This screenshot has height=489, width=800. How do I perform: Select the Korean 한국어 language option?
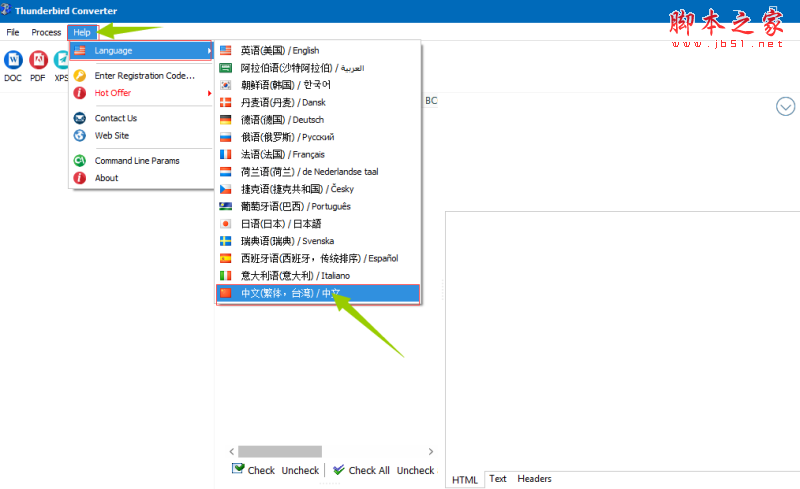coord(318,85)
